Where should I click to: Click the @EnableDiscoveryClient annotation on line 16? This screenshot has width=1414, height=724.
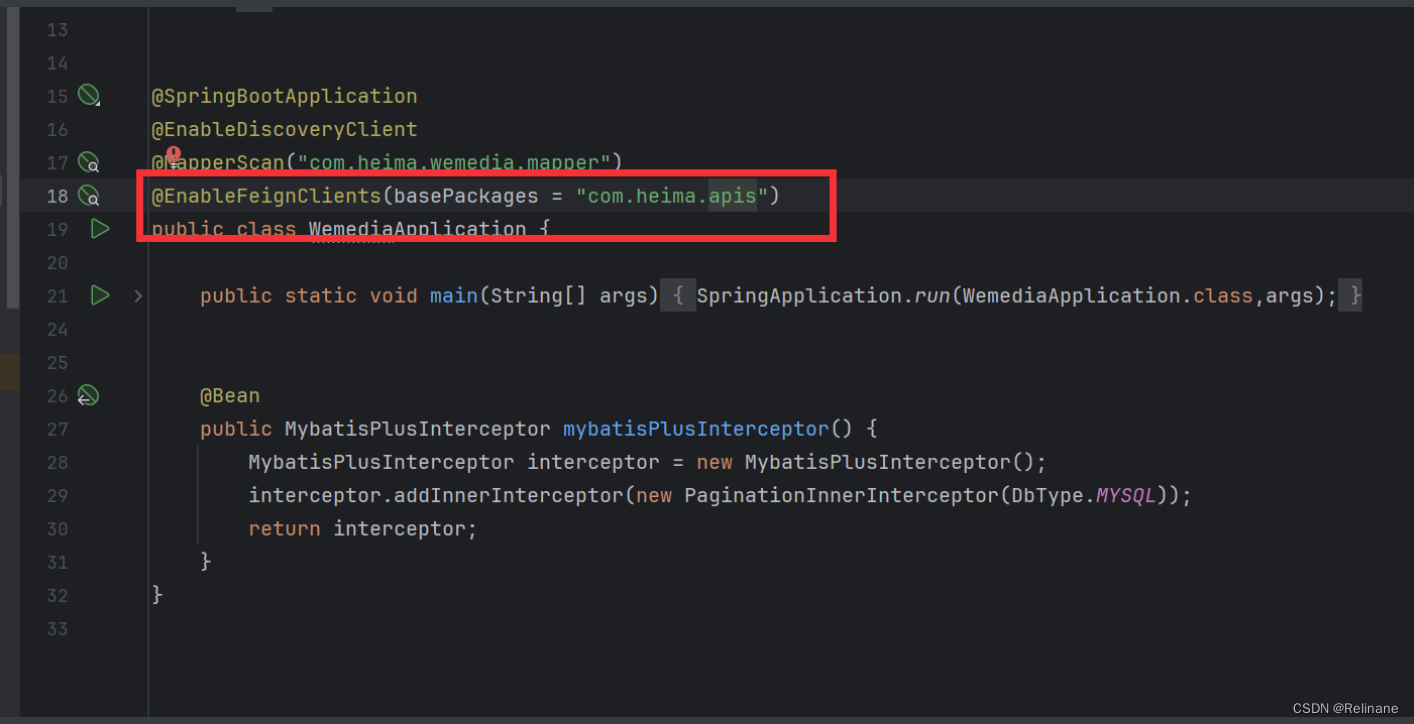[x=283, y=129]
